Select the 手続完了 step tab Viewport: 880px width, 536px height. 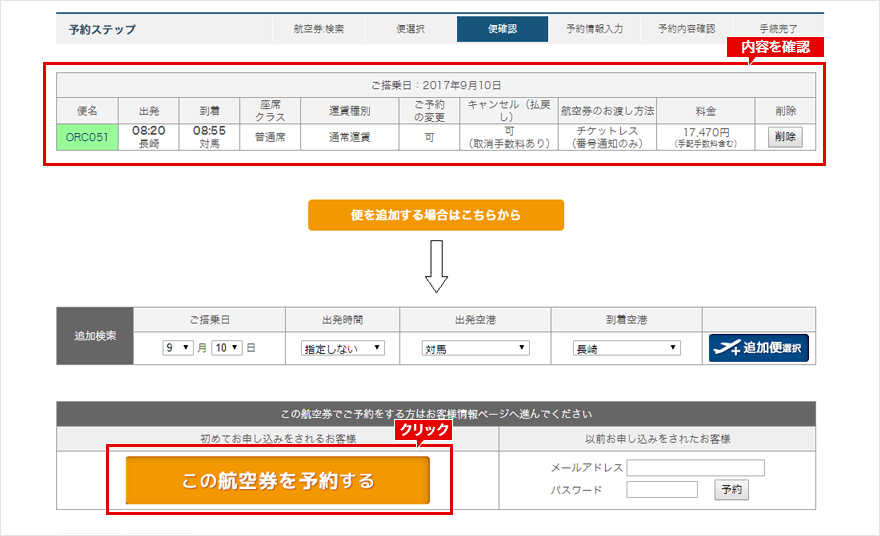tap(778, 29)
